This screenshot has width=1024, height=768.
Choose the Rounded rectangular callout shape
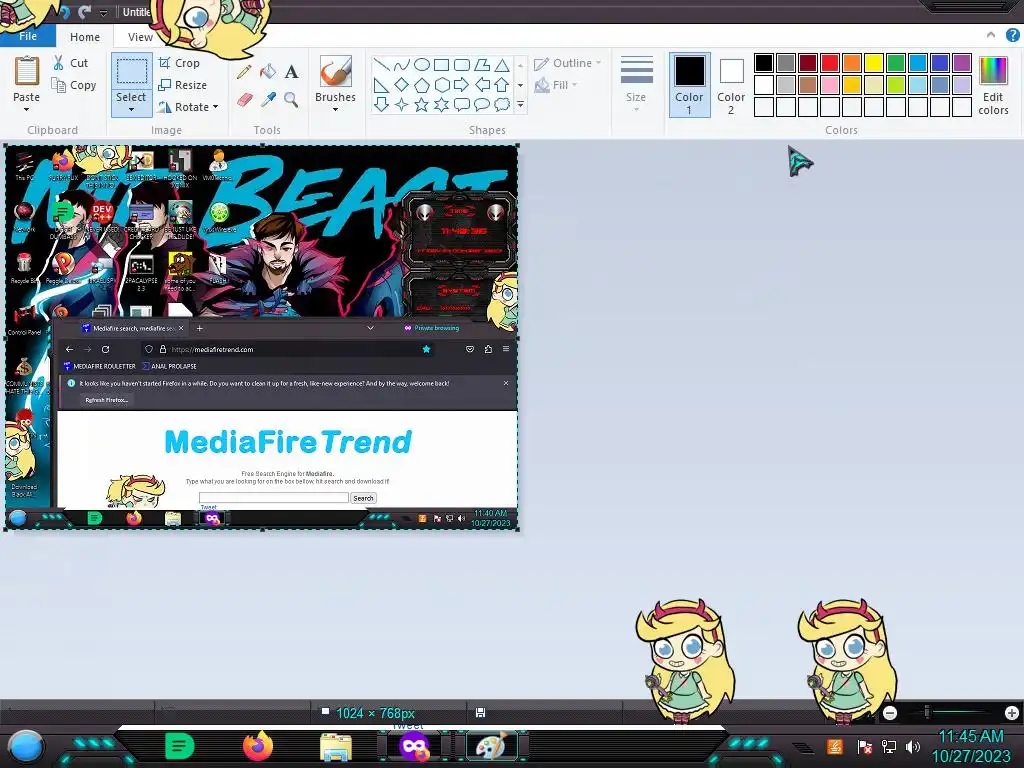(x=462, y=104)
